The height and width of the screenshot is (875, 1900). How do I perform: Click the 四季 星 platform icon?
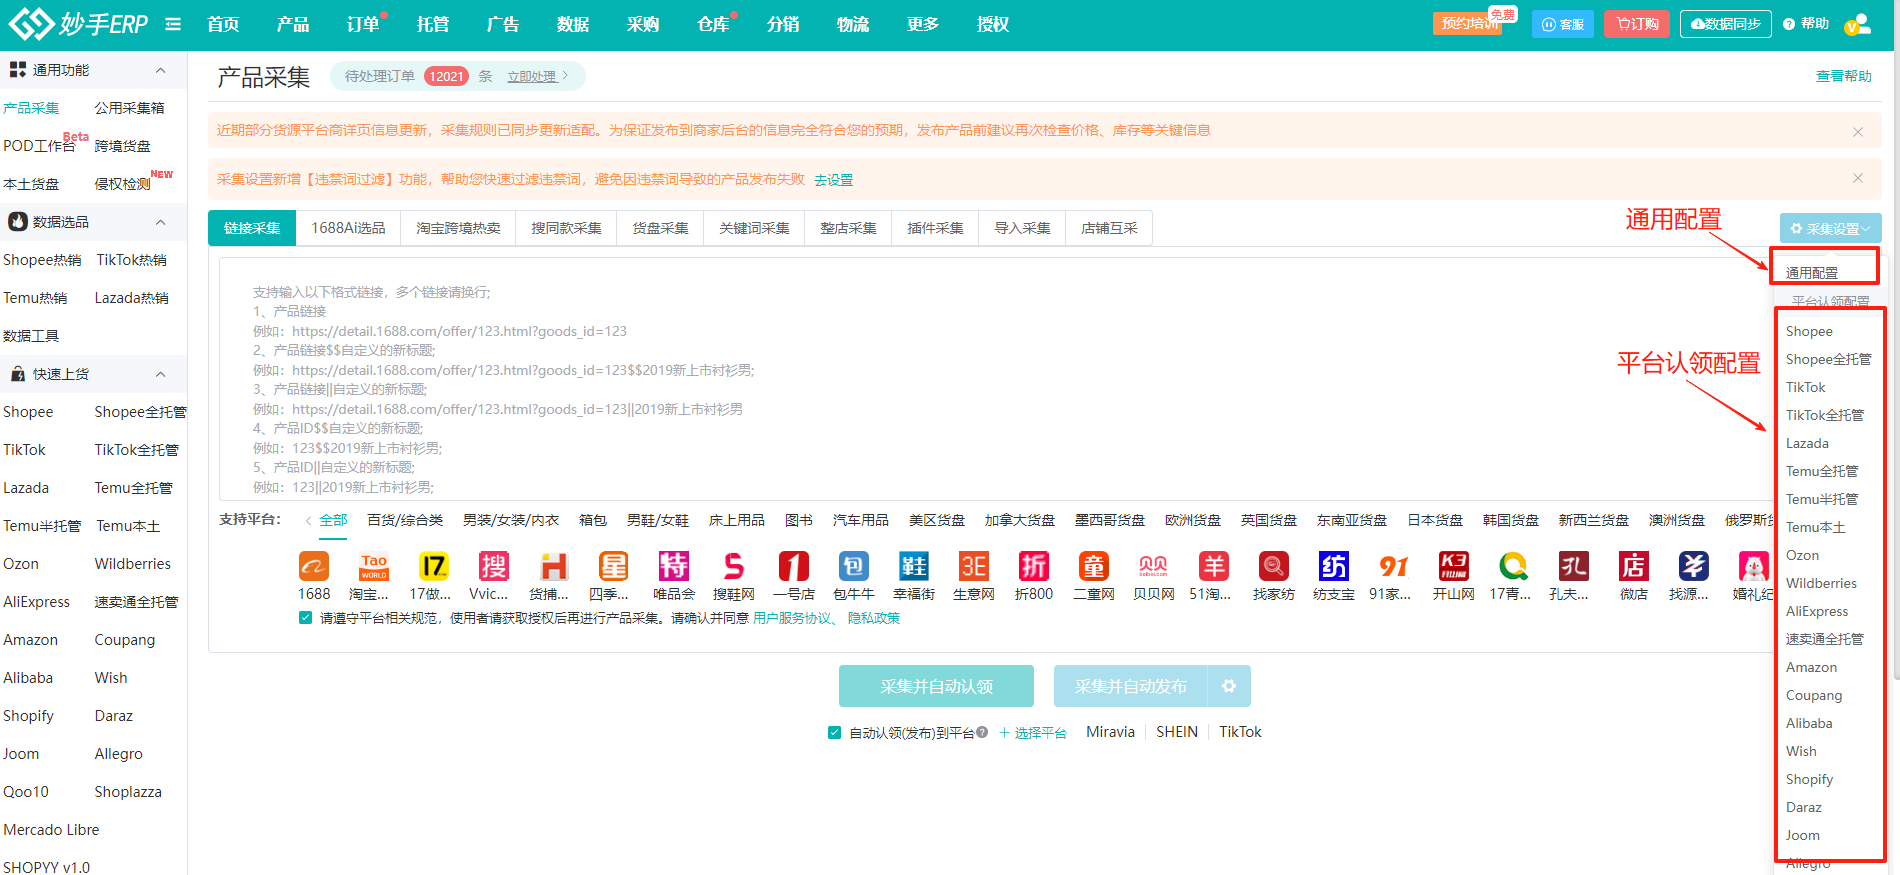click(614, 566)
